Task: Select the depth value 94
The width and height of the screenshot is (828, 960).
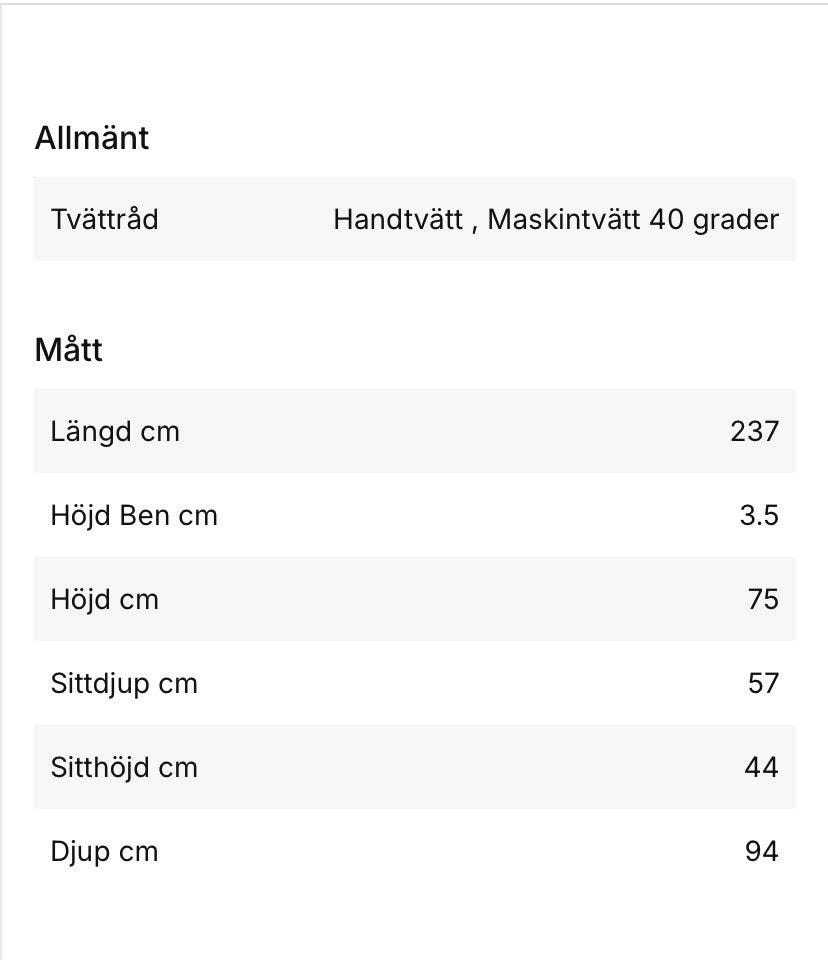Action: [x=761, y=852]
